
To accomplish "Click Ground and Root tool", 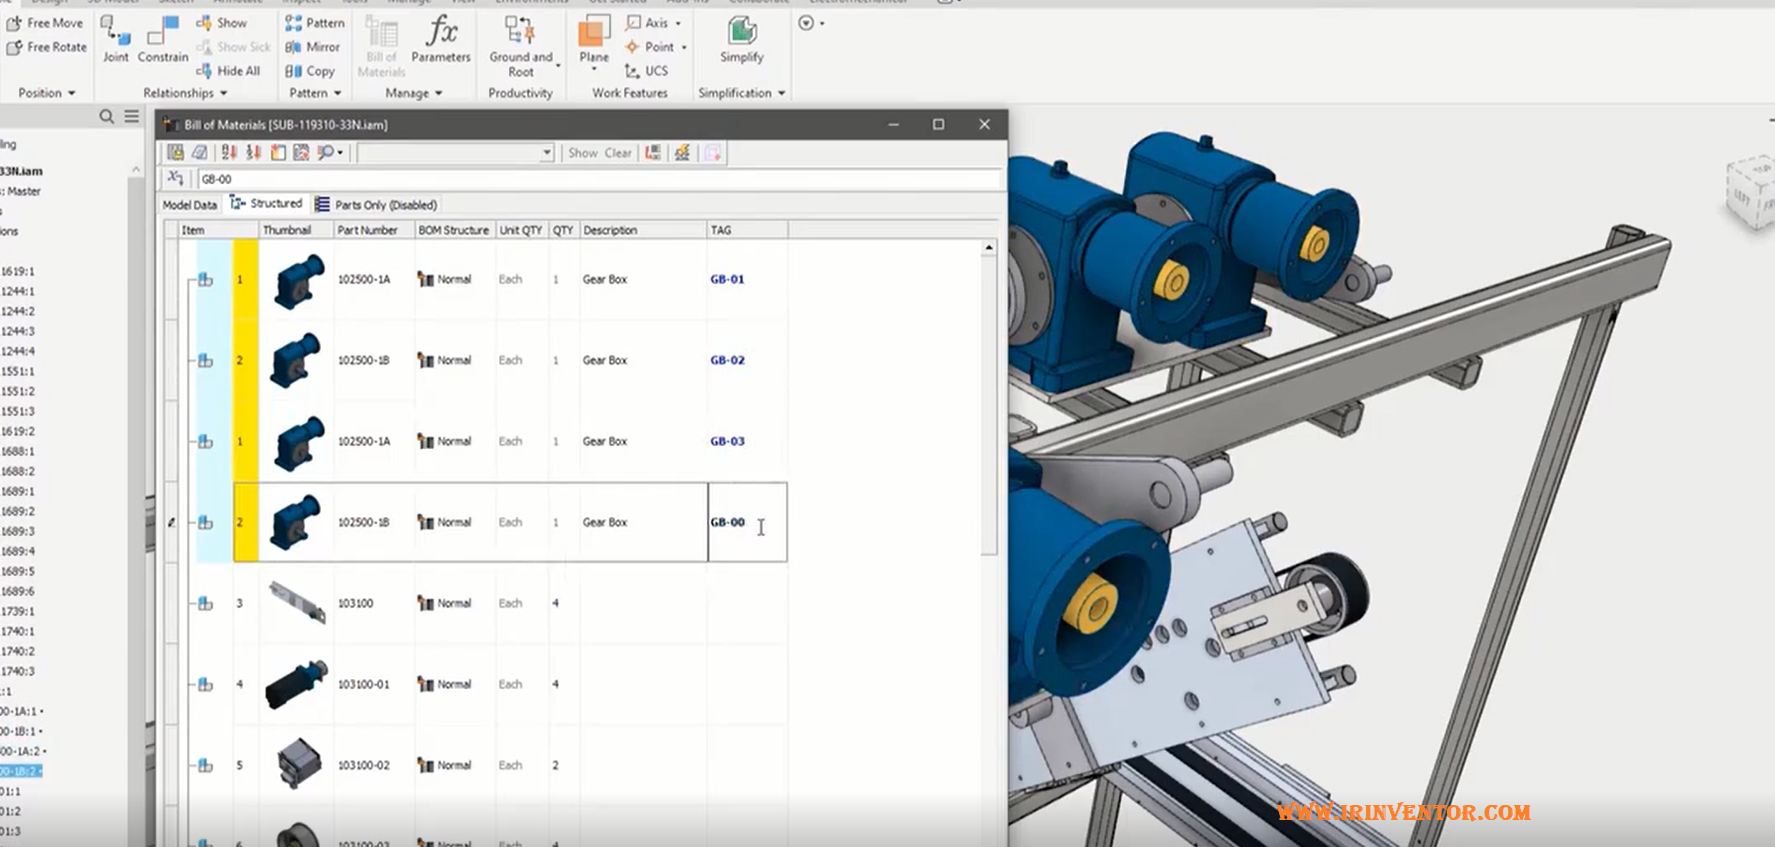I will pos(520,45).
